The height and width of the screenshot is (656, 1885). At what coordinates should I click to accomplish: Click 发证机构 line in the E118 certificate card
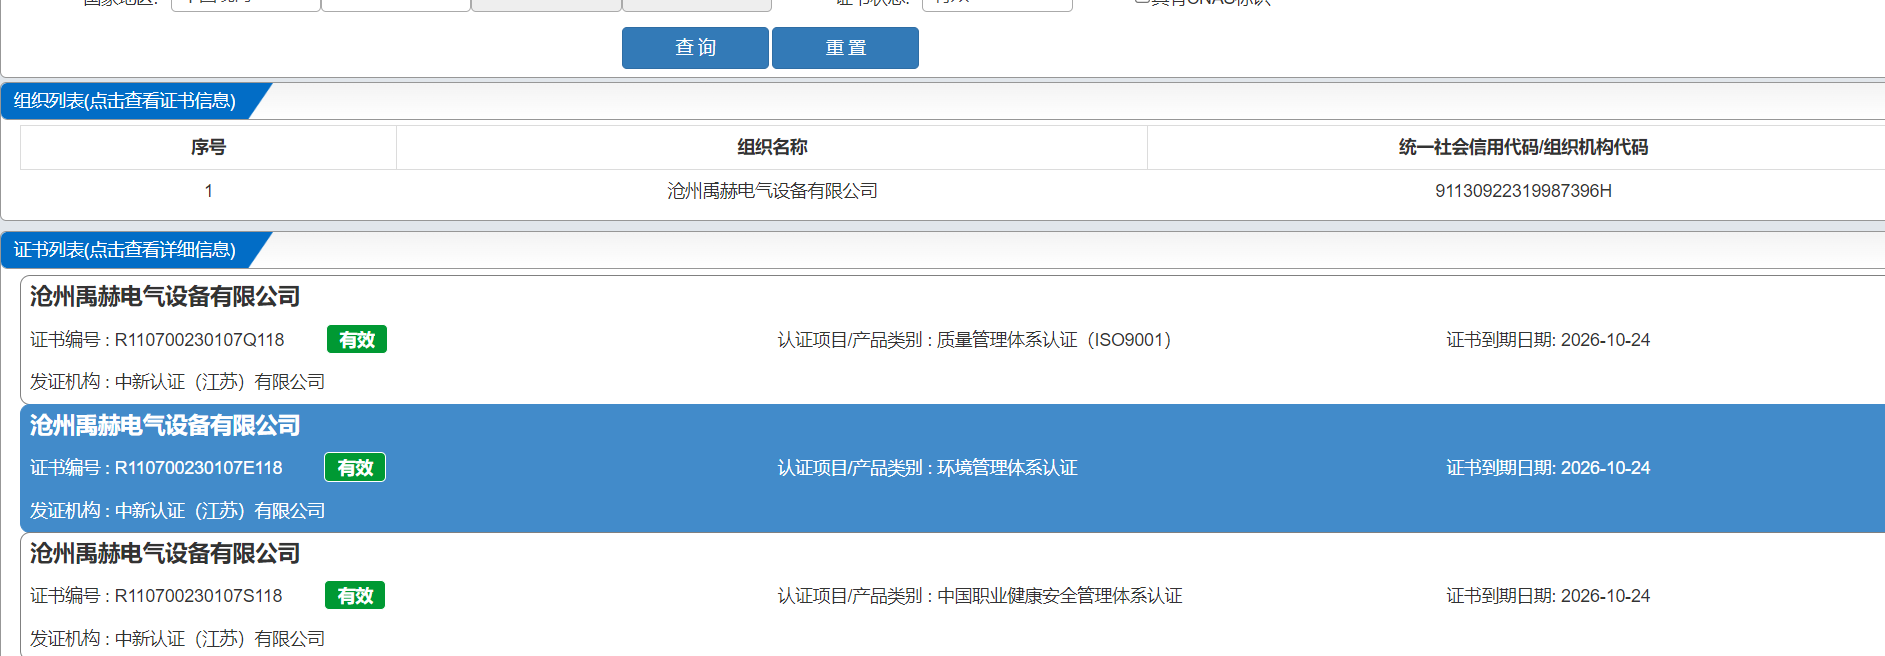[x=177, y=511]
